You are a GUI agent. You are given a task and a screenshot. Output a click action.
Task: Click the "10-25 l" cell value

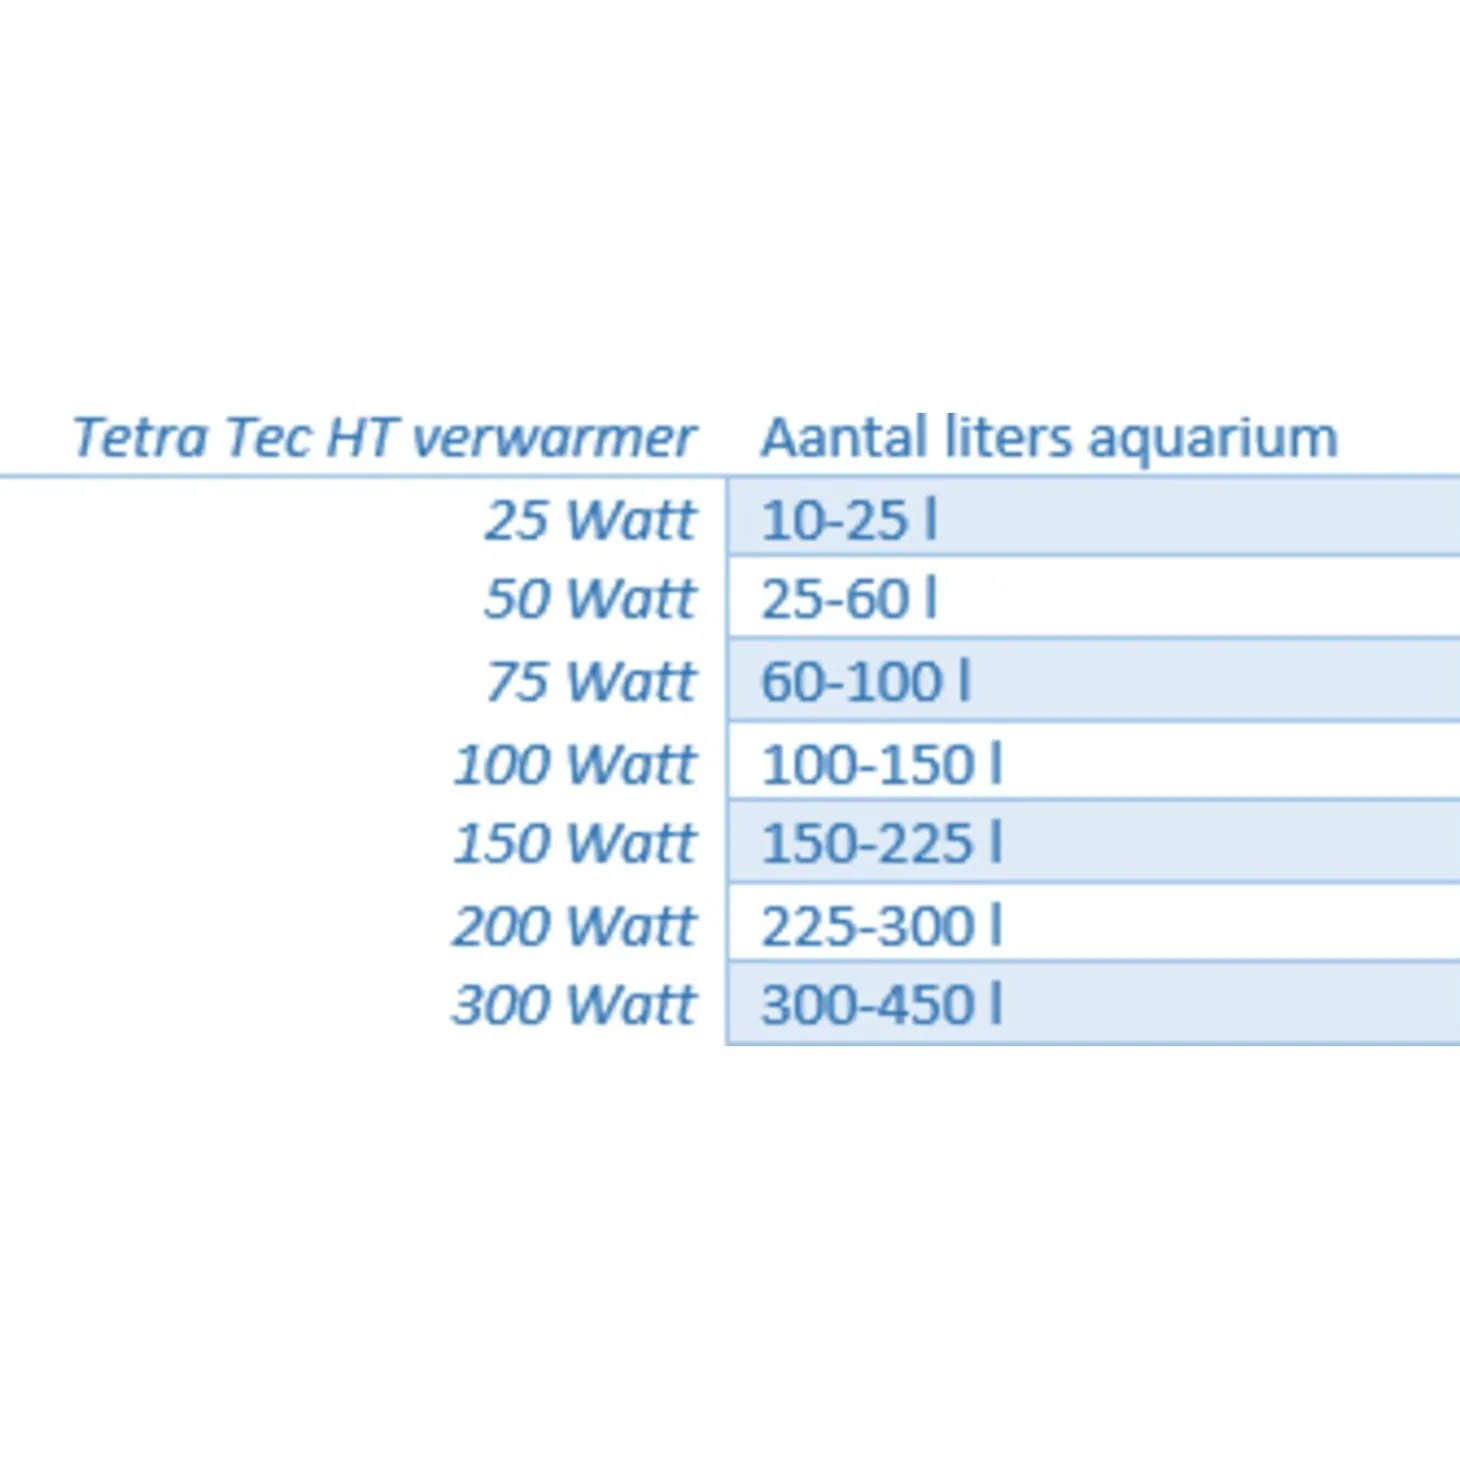848,520
